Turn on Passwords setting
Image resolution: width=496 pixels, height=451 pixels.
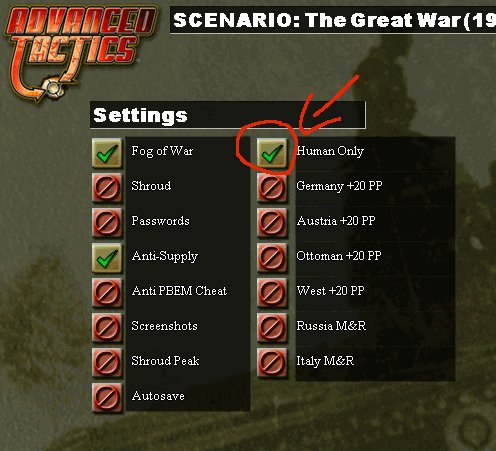(x=107, y=223)
